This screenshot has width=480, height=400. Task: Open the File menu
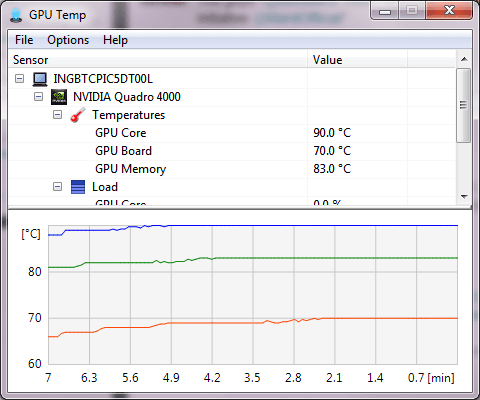click(x=24, y=40)
